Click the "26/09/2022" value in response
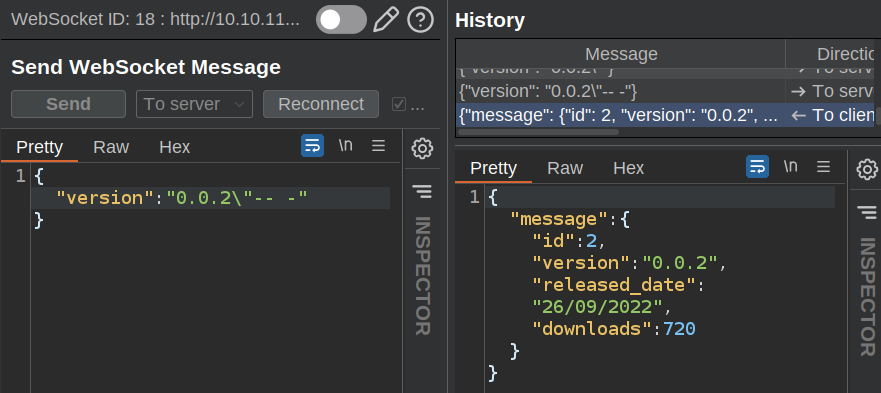 598,307
